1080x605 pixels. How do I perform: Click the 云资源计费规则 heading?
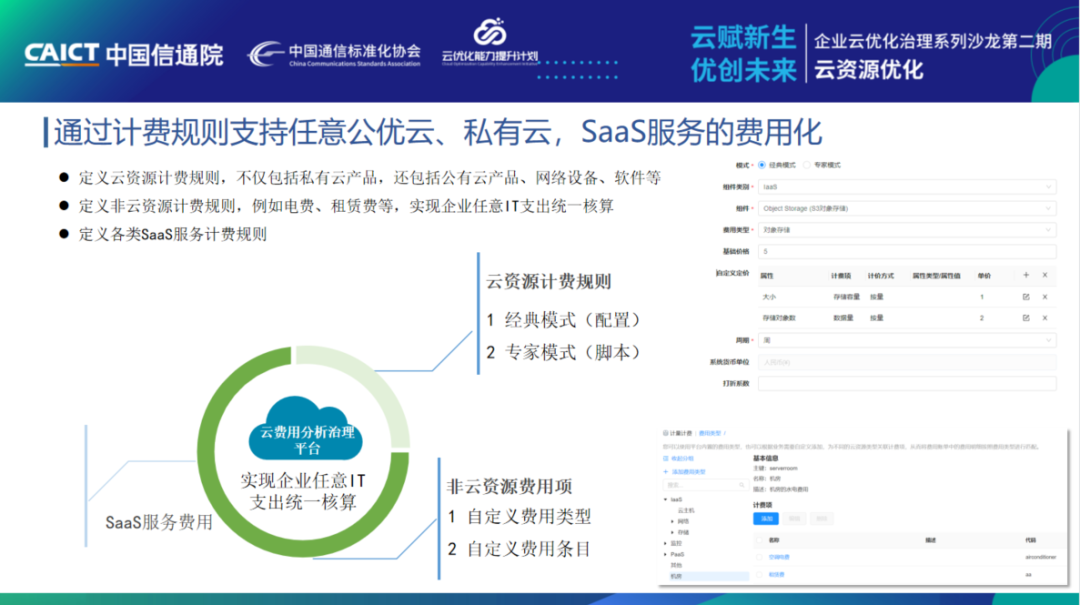pos(549,282)
